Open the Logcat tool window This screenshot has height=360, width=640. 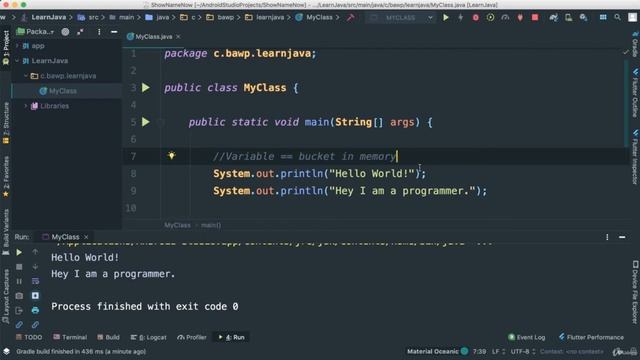tap(149, 337)
